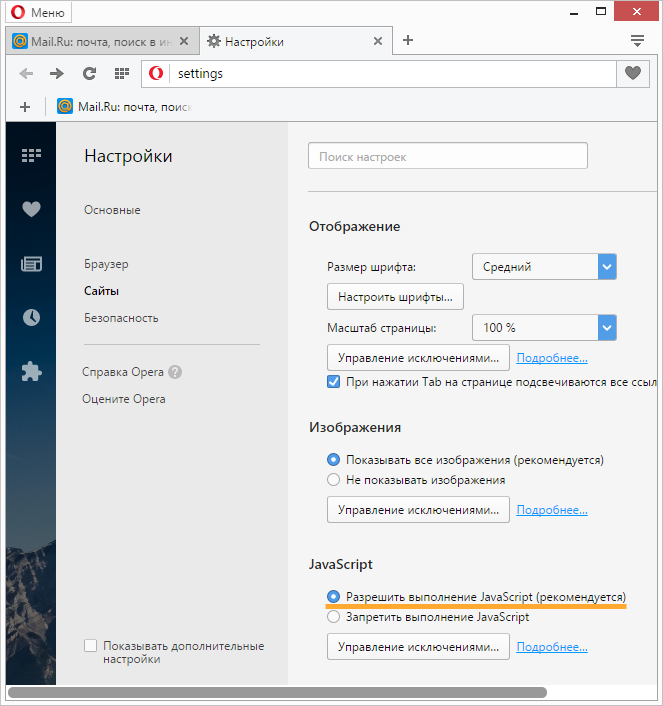Open Speed Dial from the sidebar grid icon

(31, 155)
